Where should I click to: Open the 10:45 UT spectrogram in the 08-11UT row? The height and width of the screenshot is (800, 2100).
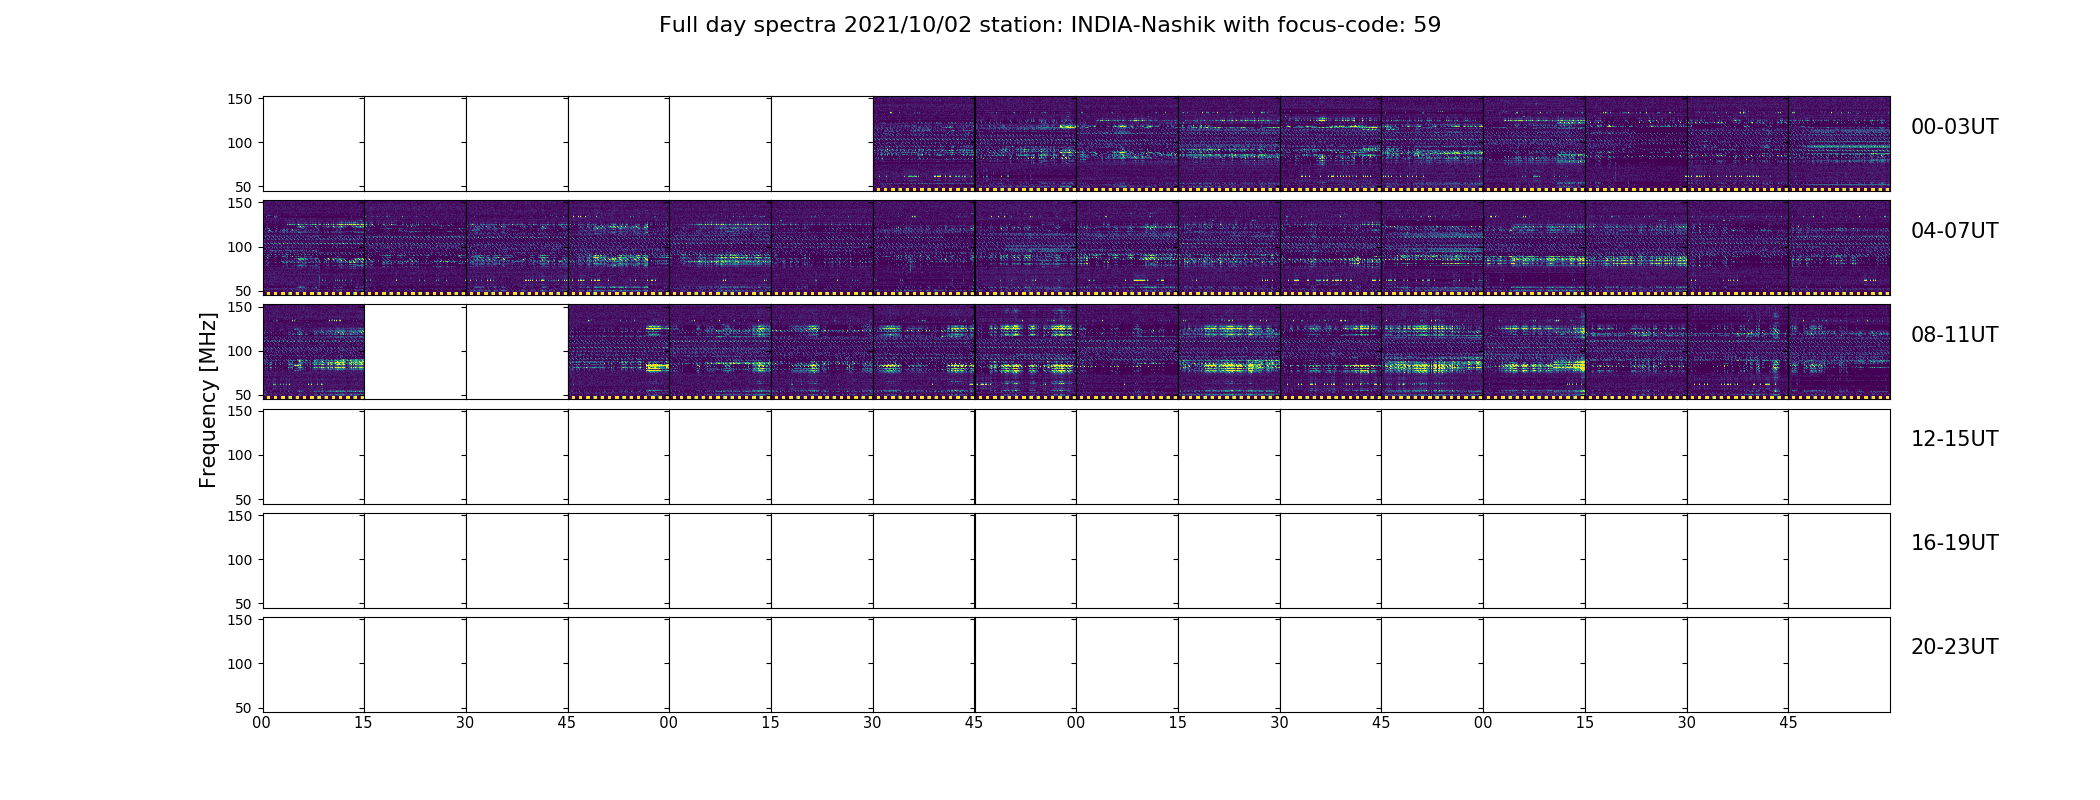coord(1432,352)
